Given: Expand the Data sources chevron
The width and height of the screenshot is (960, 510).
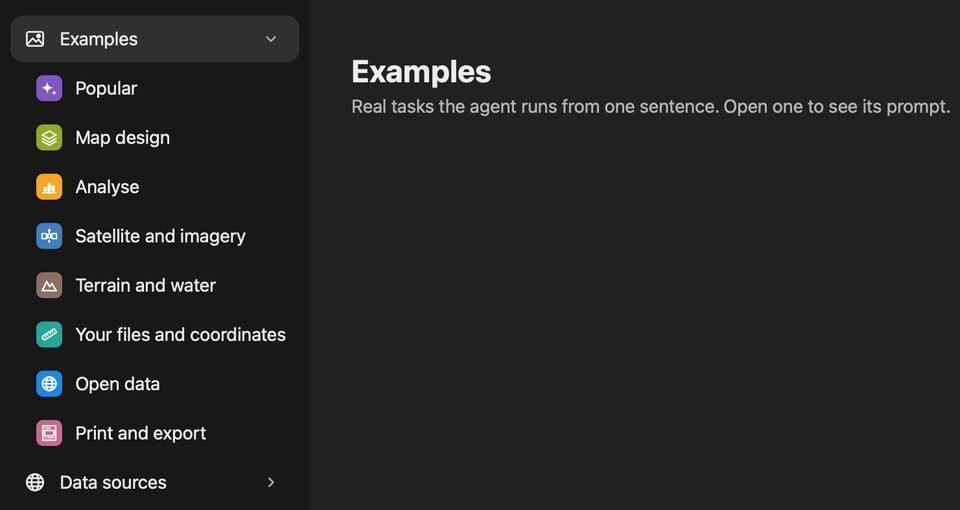Looking at the screenshot, I should coord(271,482).
